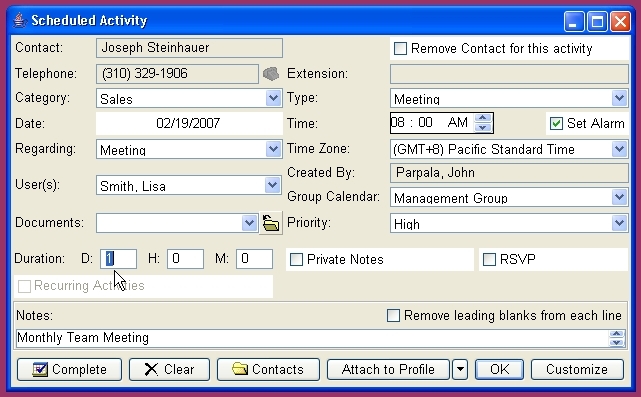Check Remove leading blanks from each line
Screen dimensions: 641x397
[393, 316]
